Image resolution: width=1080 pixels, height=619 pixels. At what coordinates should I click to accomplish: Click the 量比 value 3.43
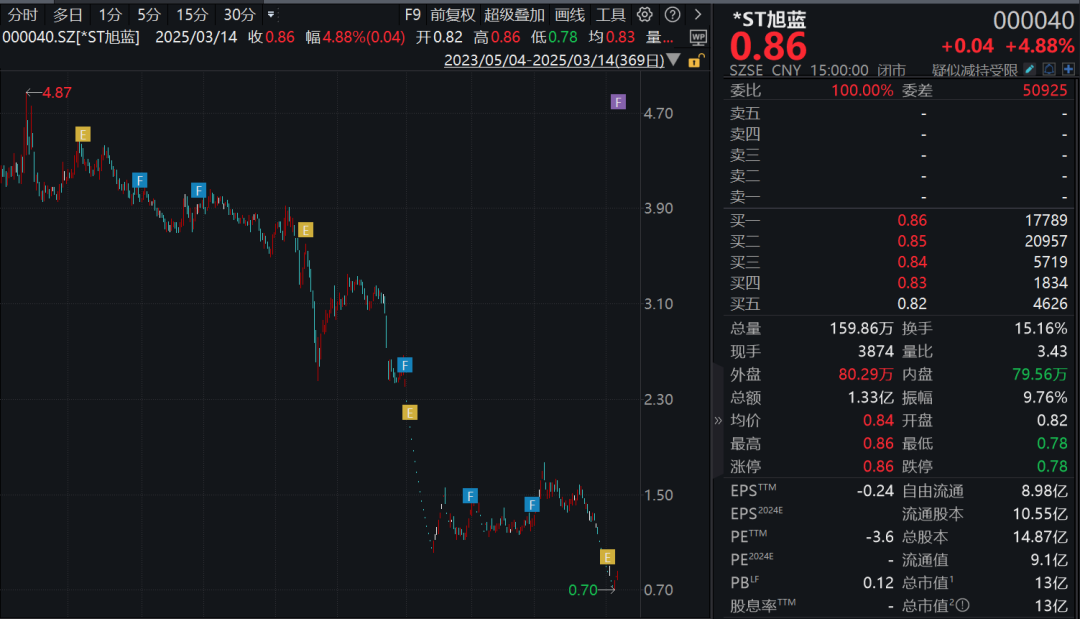[x=1052, y=351]
